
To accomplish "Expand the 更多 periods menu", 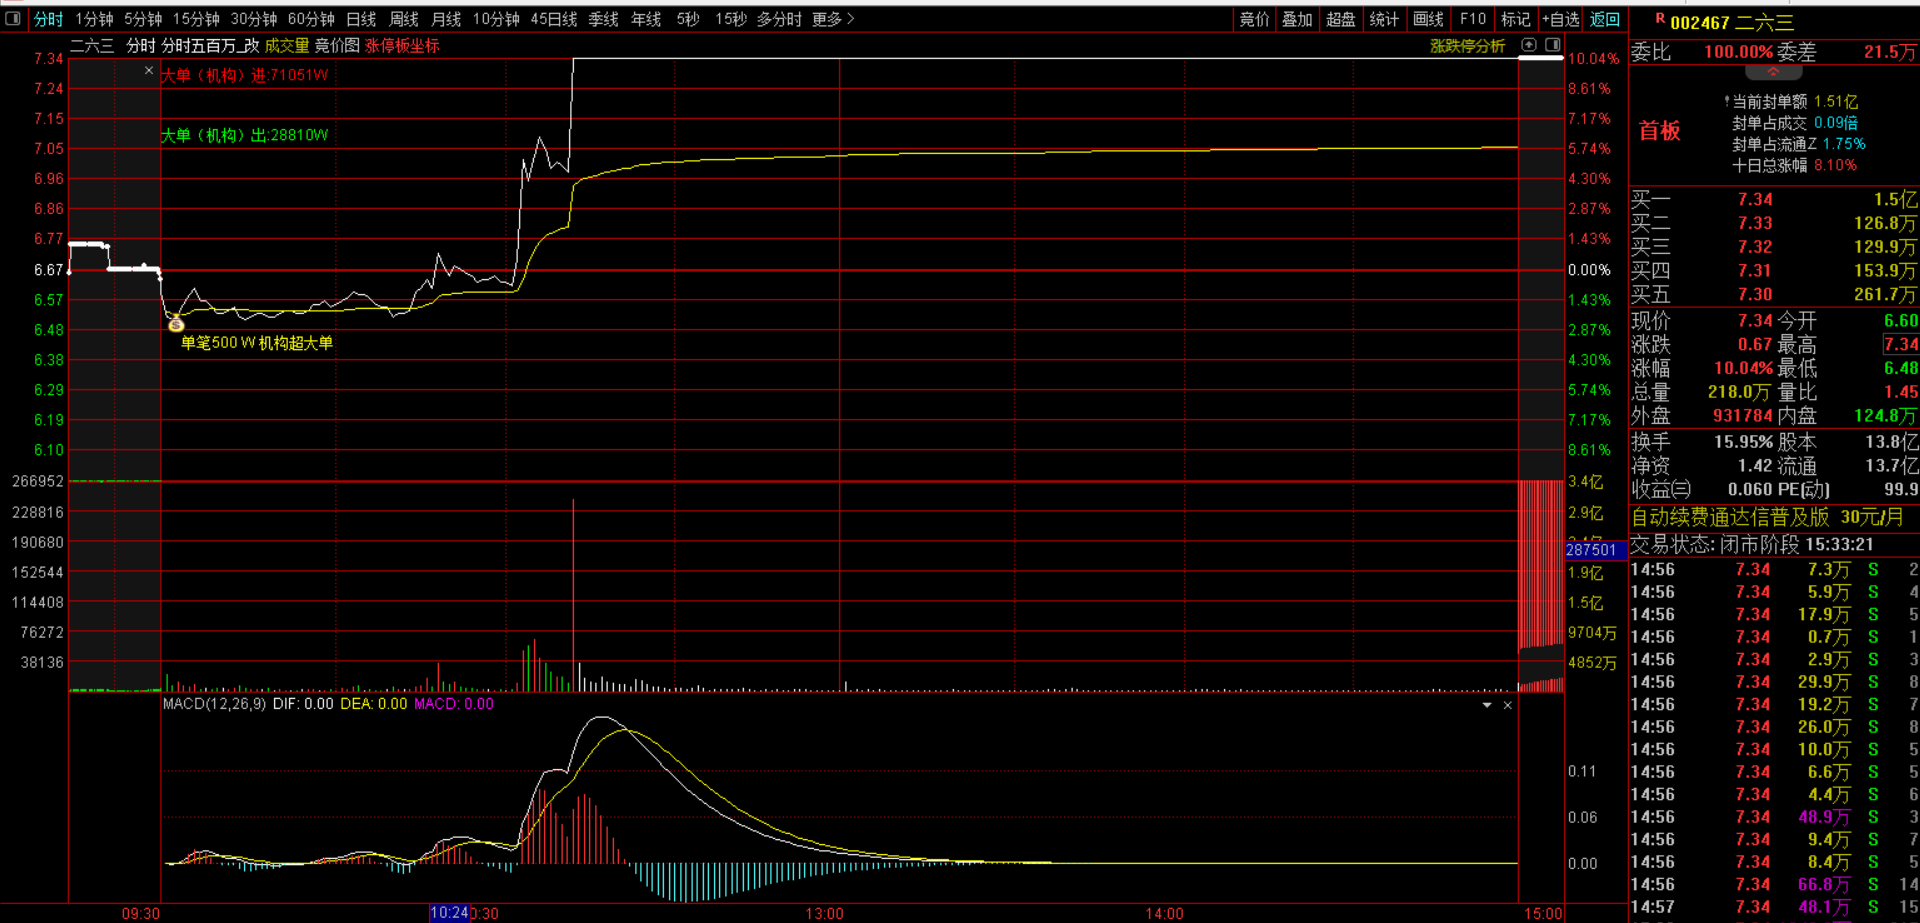I will pos(833,19).
